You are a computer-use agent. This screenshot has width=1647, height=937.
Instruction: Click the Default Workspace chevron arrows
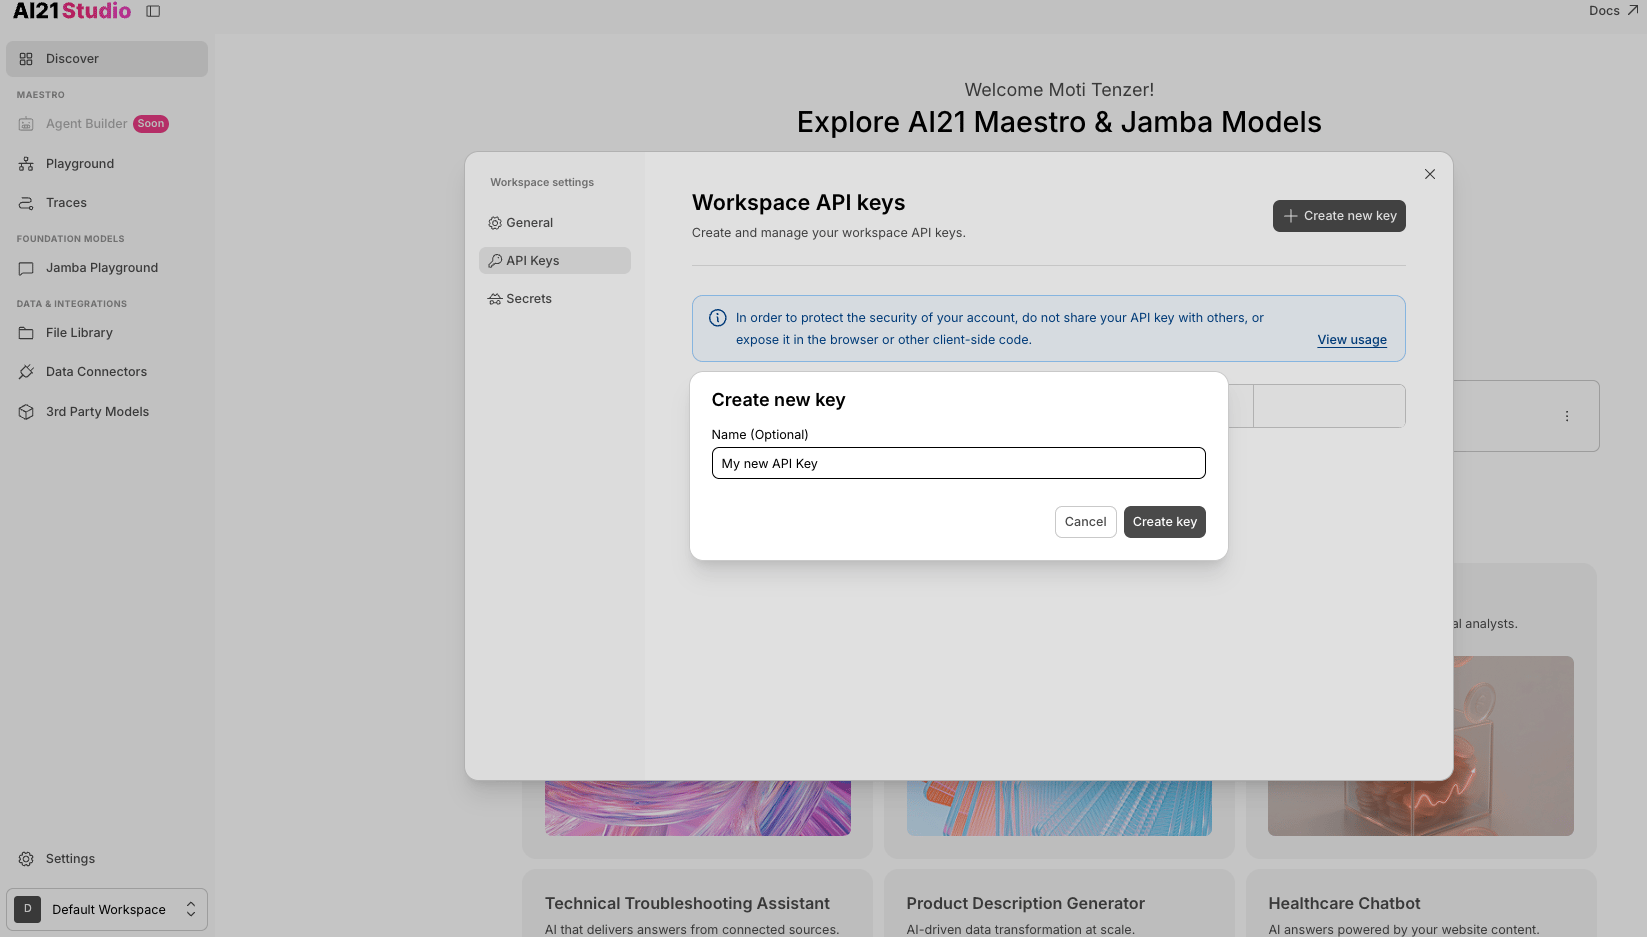point(191,910)
